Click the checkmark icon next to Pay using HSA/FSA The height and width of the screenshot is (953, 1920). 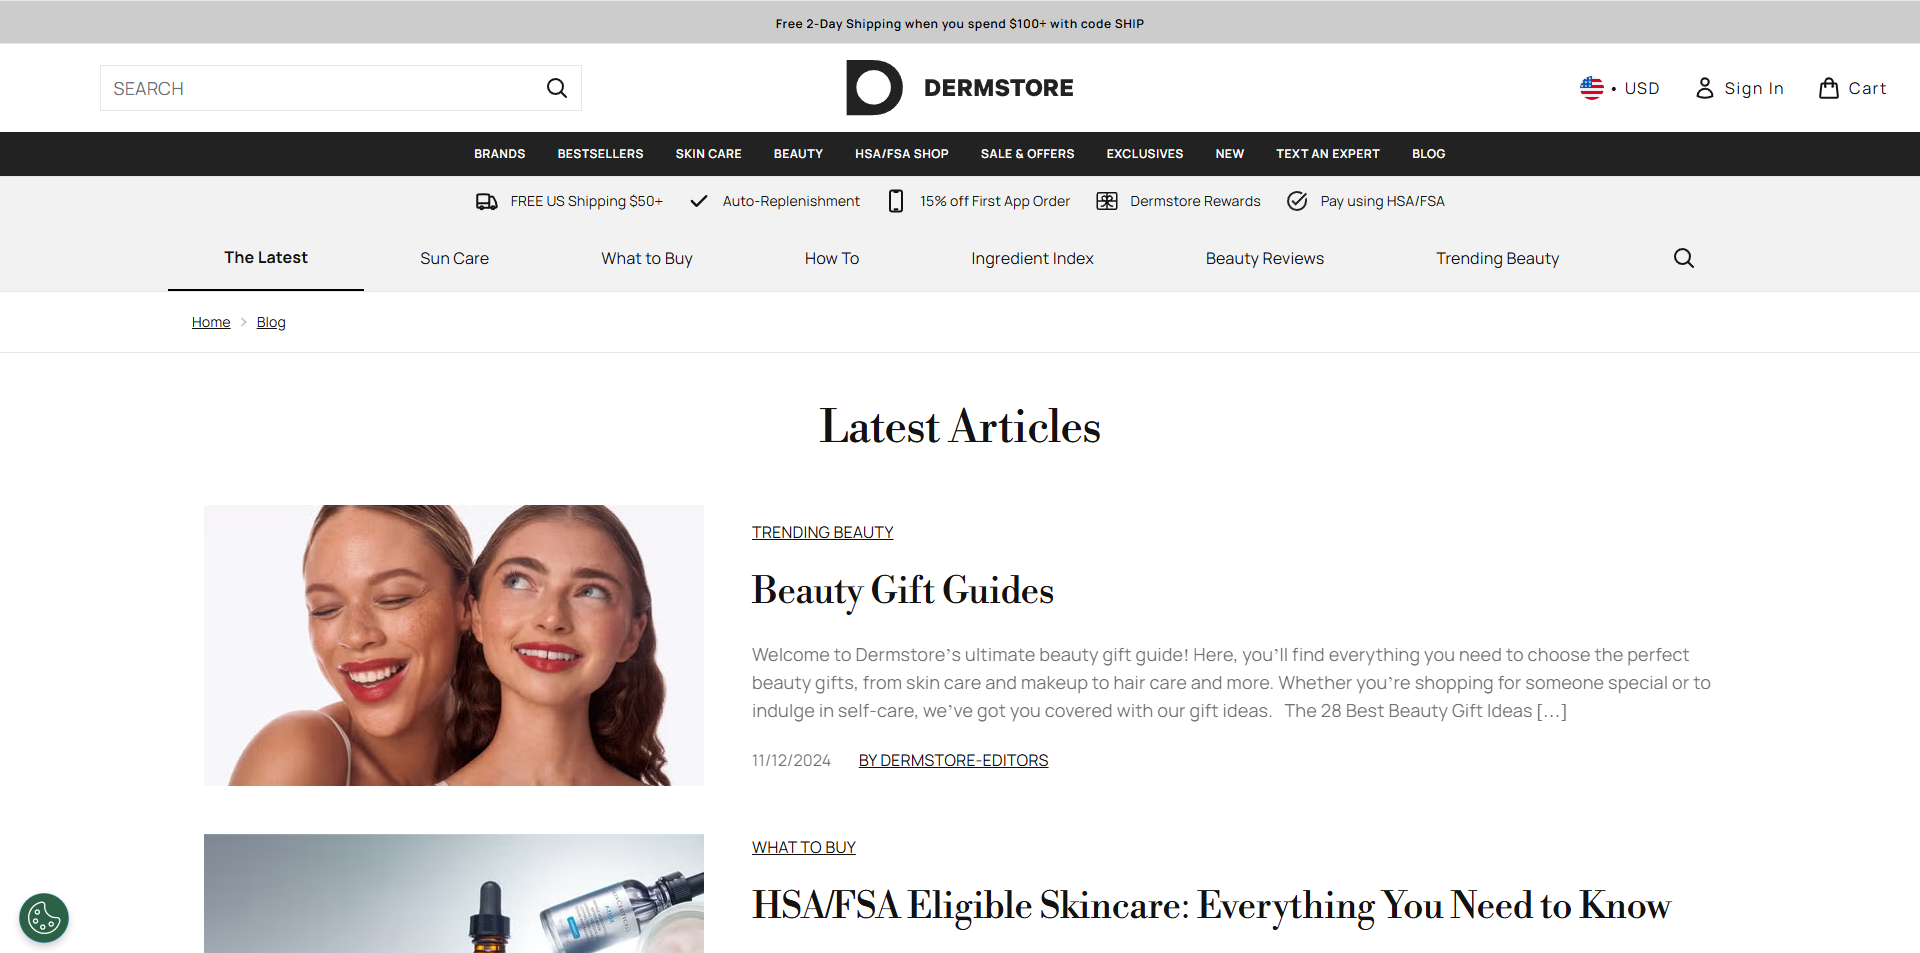[1296, 201]
